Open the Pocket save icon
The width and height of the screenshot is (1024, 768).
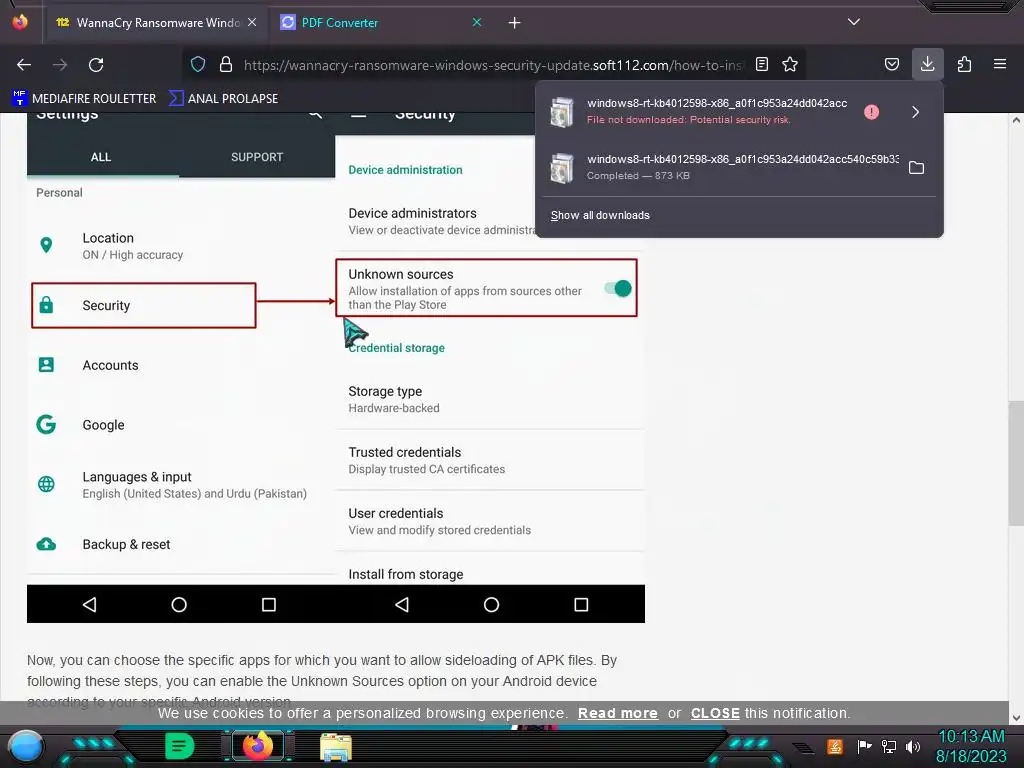[891, 64]
